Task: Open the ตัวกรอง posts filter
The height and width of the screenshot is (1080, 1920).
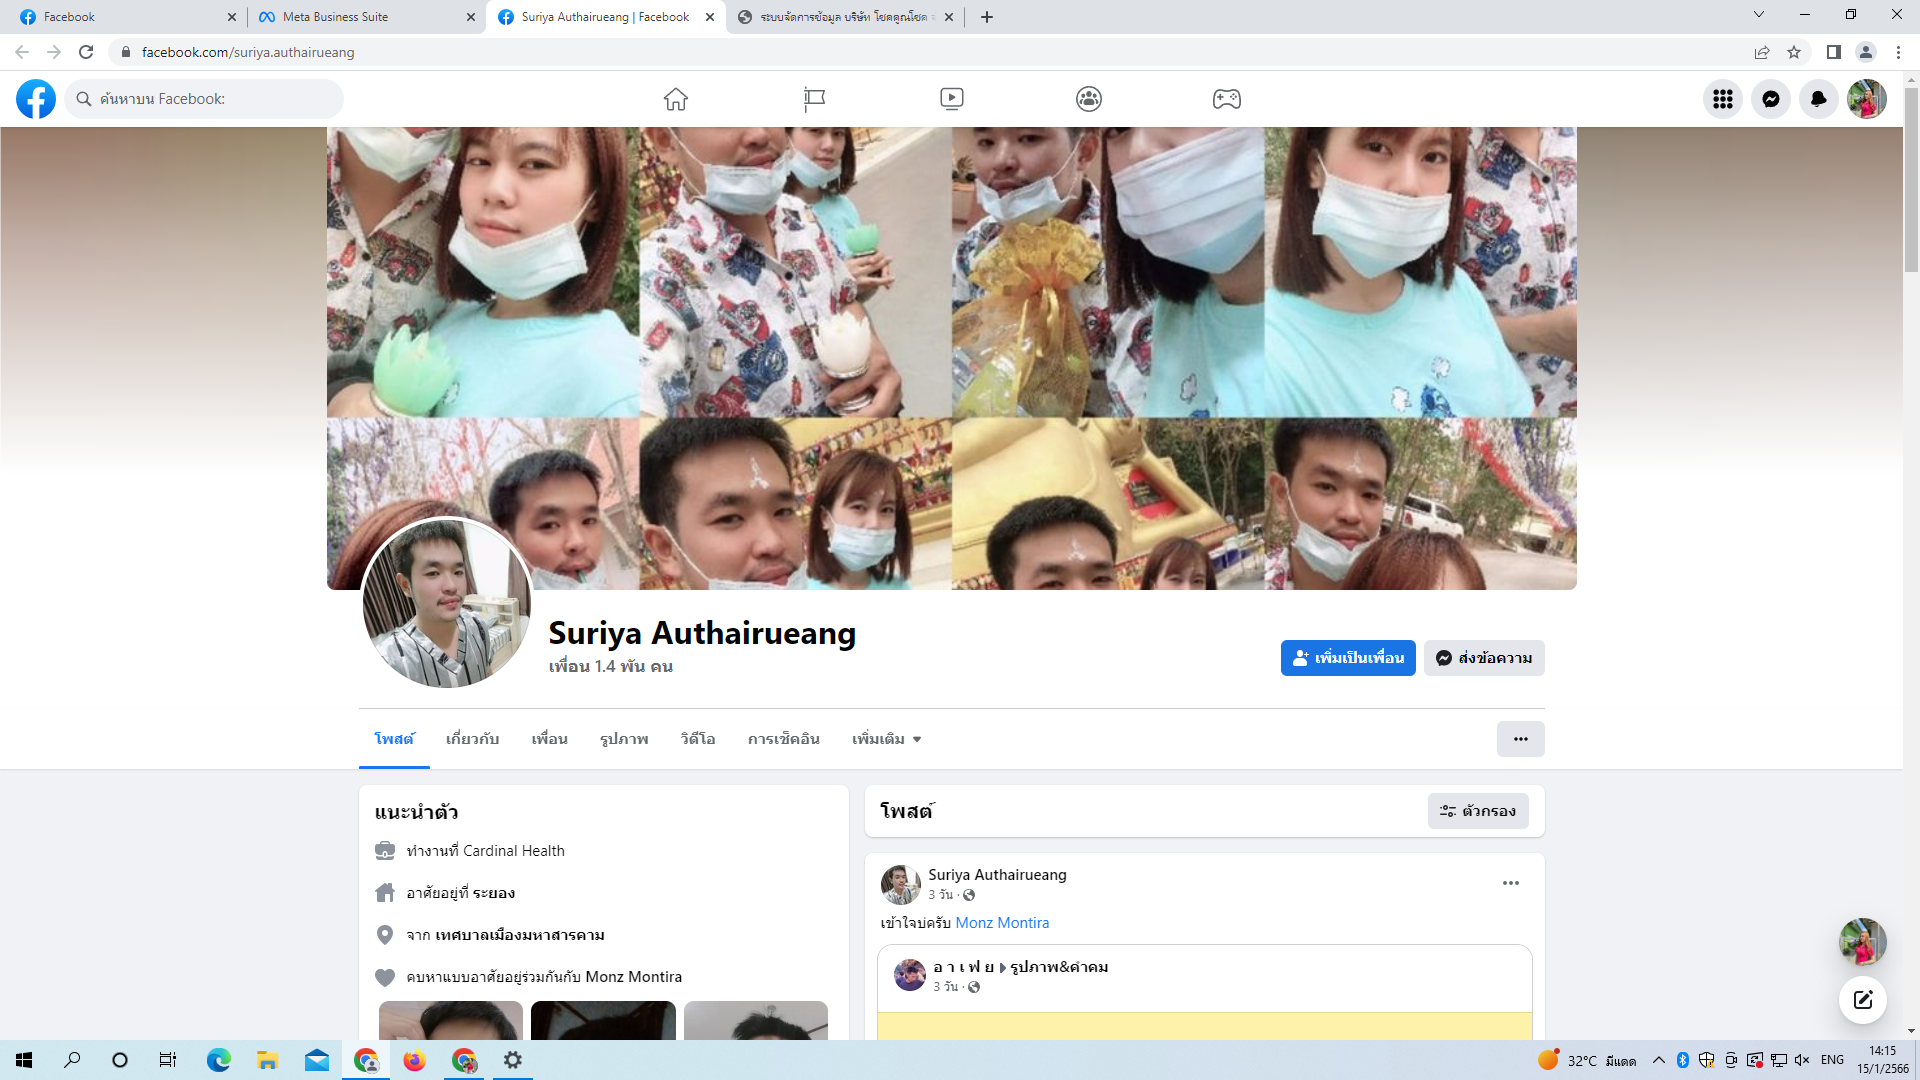Action: click(1478, 811)
